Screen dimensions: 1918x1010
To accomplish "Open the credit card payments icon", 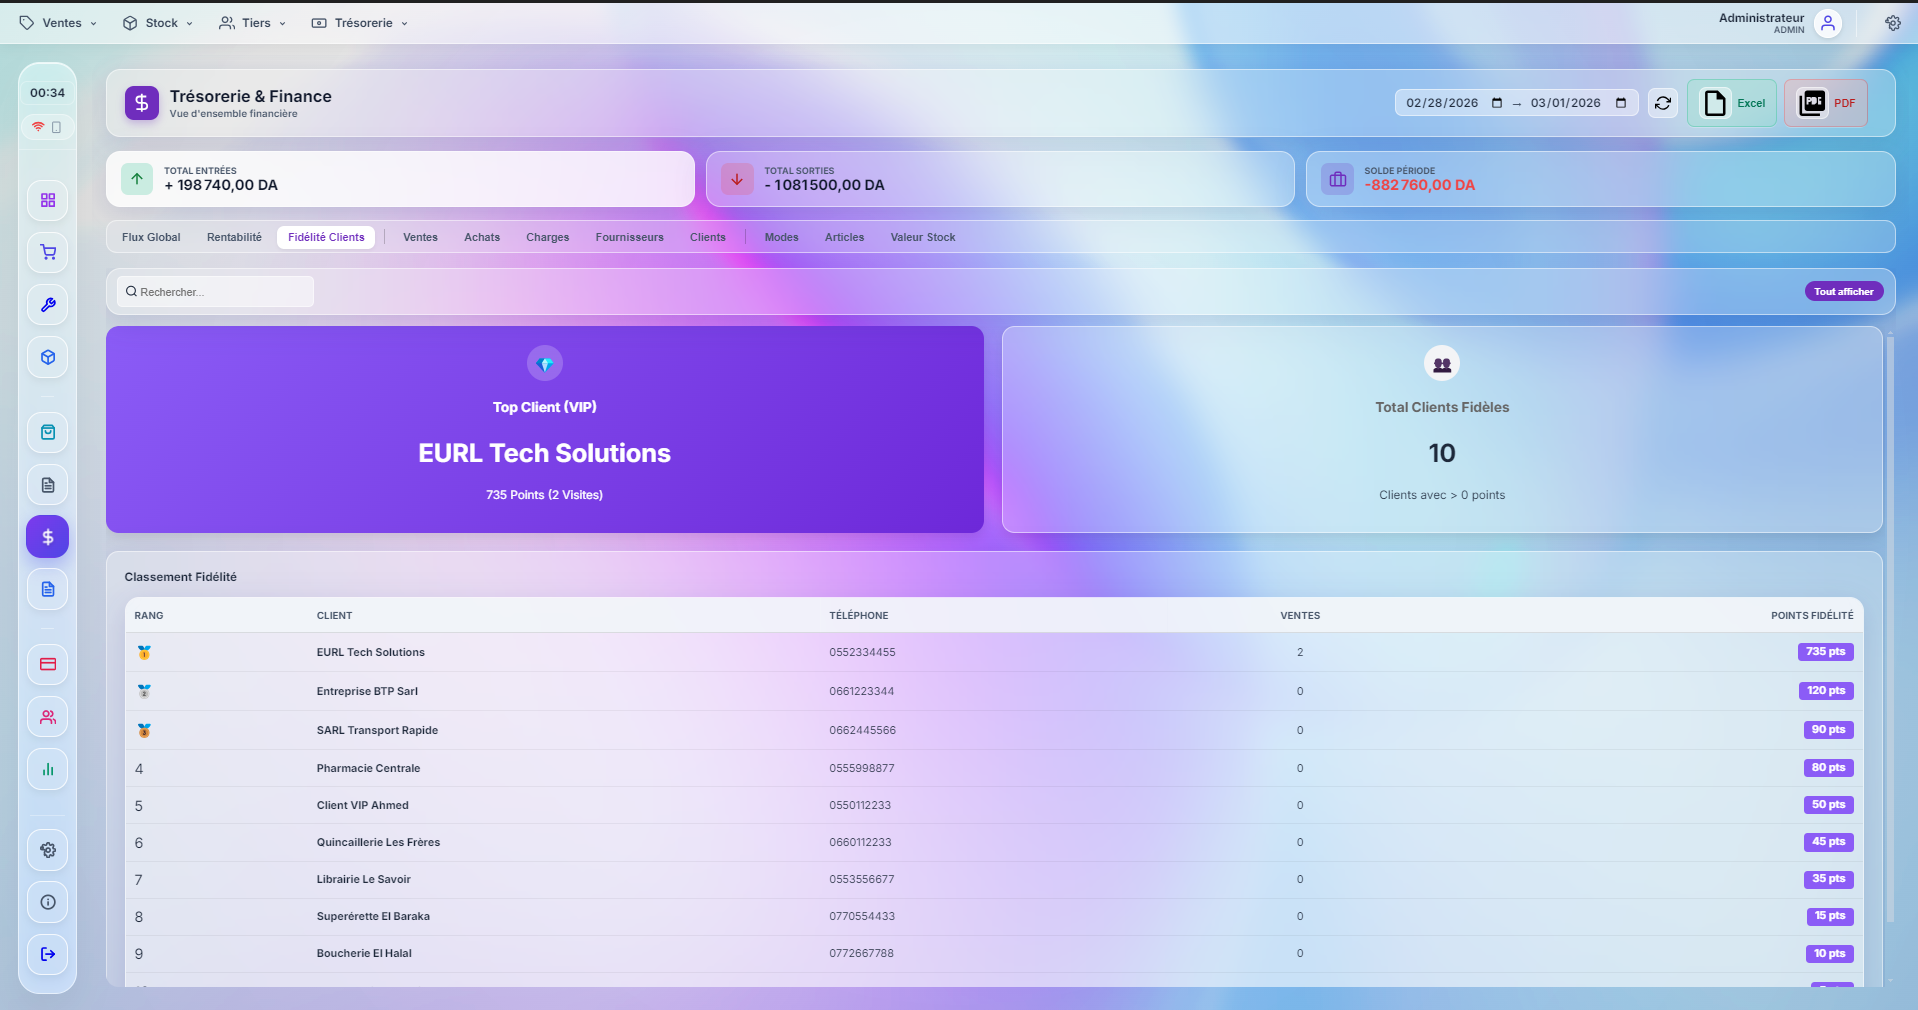I will coord(46,664).
